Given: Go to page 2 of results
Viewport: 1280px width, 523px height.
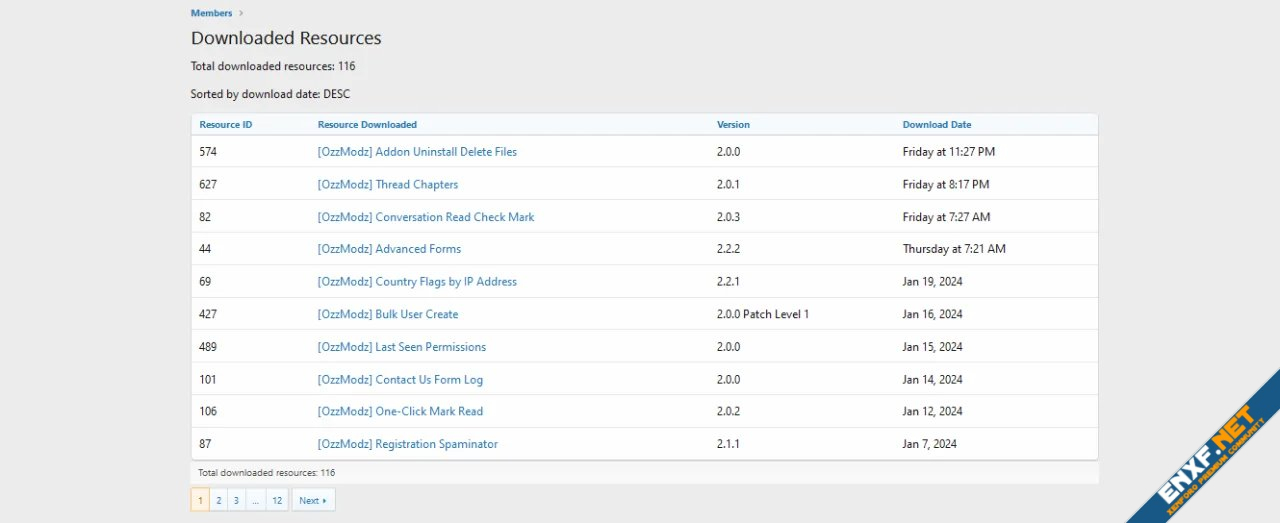Looking at the screenshot, I should pyautogui.click(x=218, y=500).
